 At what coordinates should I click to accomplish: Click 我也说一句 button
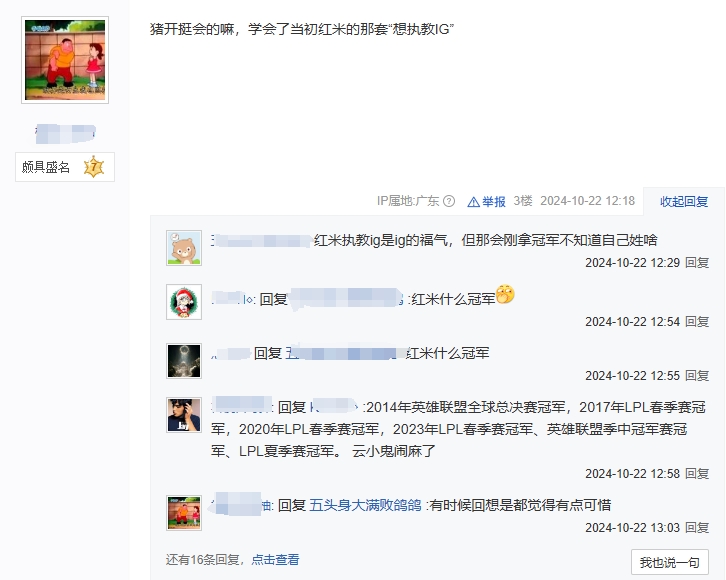pyautogui.click(x=670, y=562)
